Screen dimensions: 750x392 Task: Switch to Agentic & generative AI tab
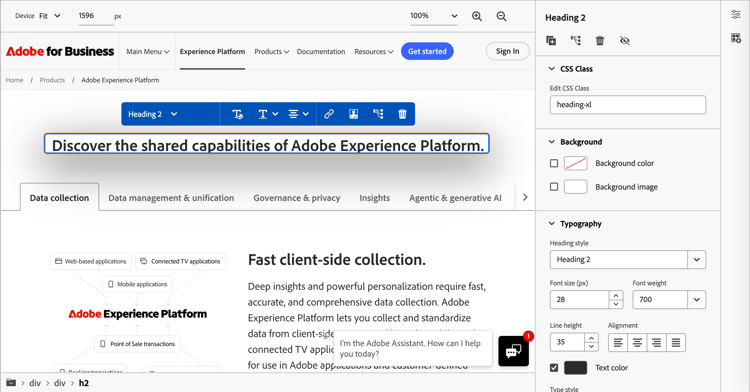click(x=455, y=198)
